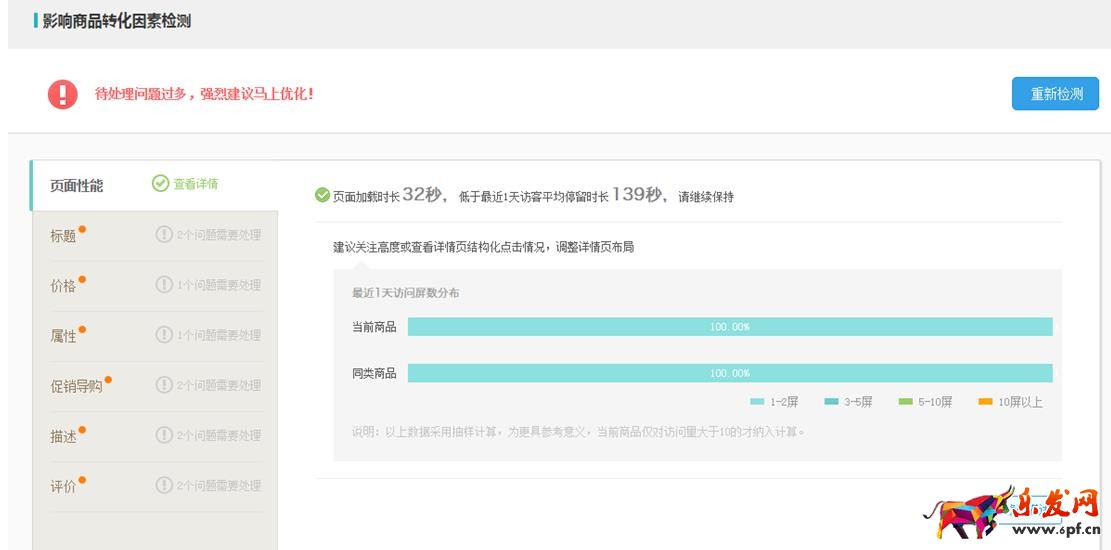1111x550 pixels.
Task: Click the warning icon in the 属性 row
Action: tap(164, 335)
